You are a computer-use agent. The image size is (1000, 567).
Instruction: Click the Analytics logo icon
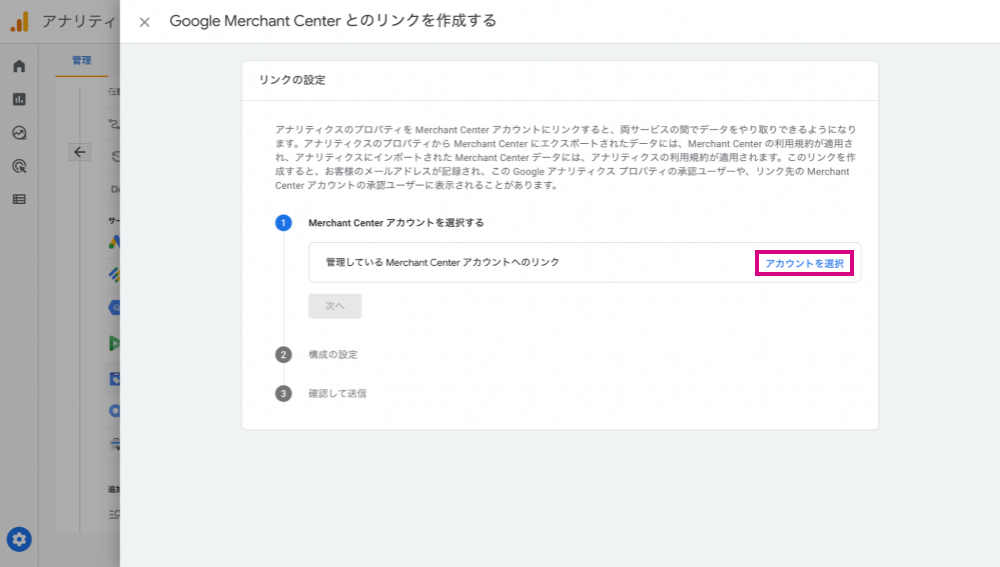coord(20,22)
